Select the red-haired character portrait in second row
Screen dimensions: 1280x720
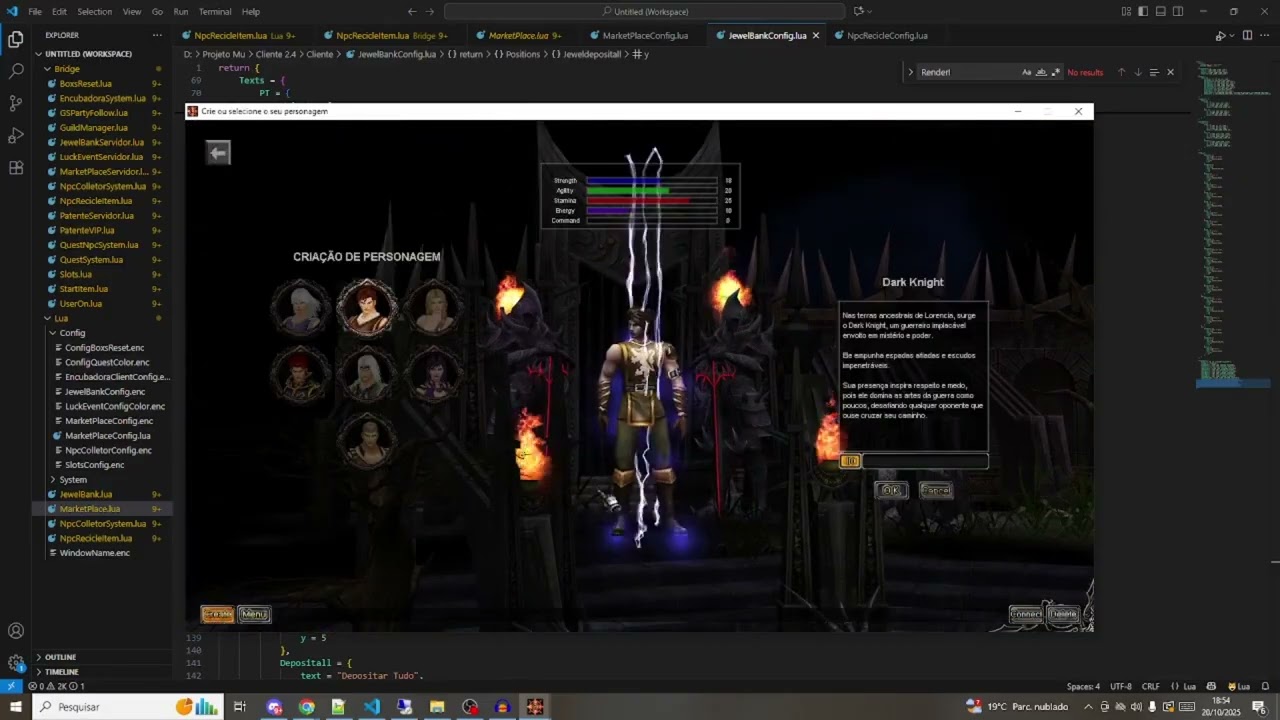click(x=300, y=373)
